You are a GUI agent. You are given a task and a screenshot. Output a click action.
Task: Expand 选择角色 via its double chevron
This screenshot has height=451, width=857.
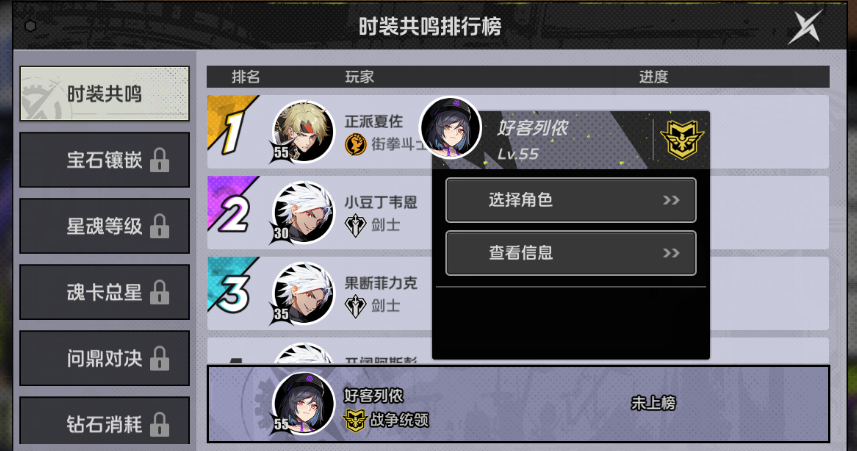pyautogui.click(x=671, y=200)
